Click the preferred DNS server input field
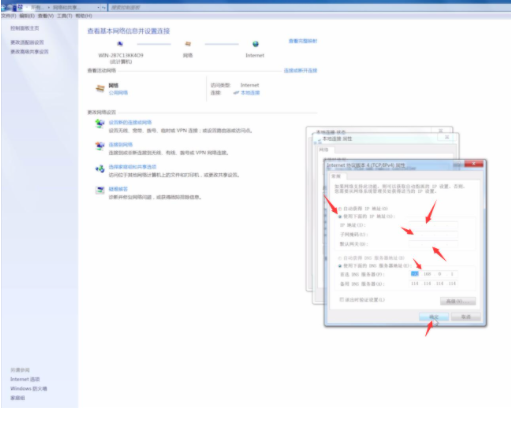Screen dimensions: 511x422 [x=433, y=274]
